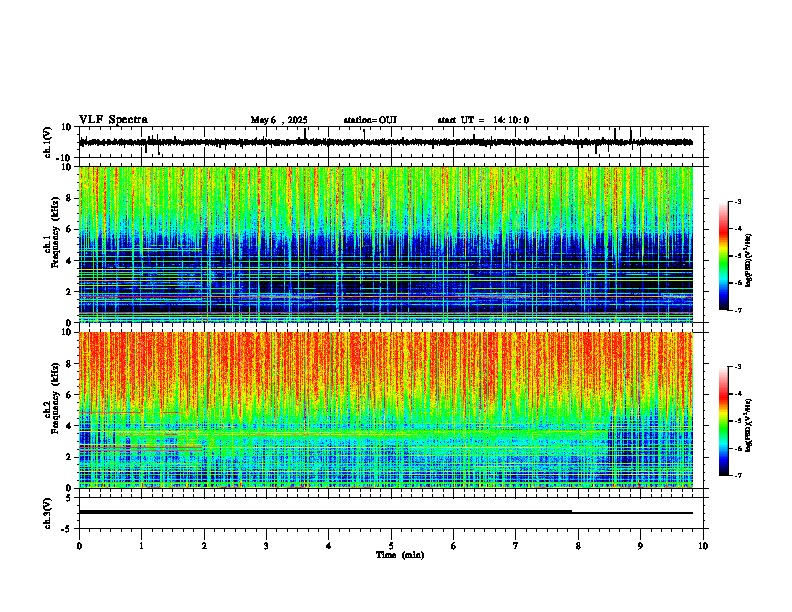
Task: Click time axis tick label 0
Action: 79,546
